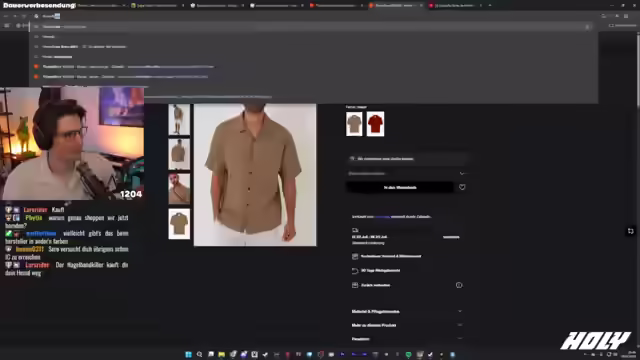The image size is (640, 360).
Task: Select the beige shirt color swatch
Action: coord(354,124)
